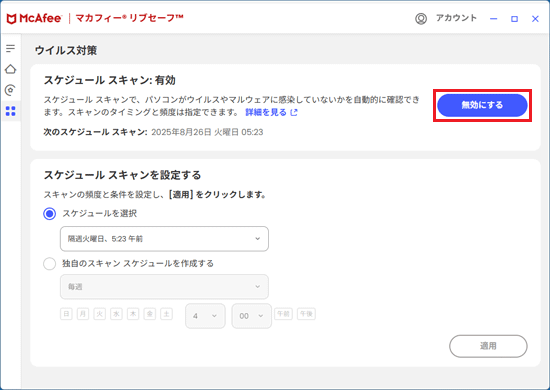
Task: Click the スケジュール スキャンを設定する heading
Action: (122, 175)
